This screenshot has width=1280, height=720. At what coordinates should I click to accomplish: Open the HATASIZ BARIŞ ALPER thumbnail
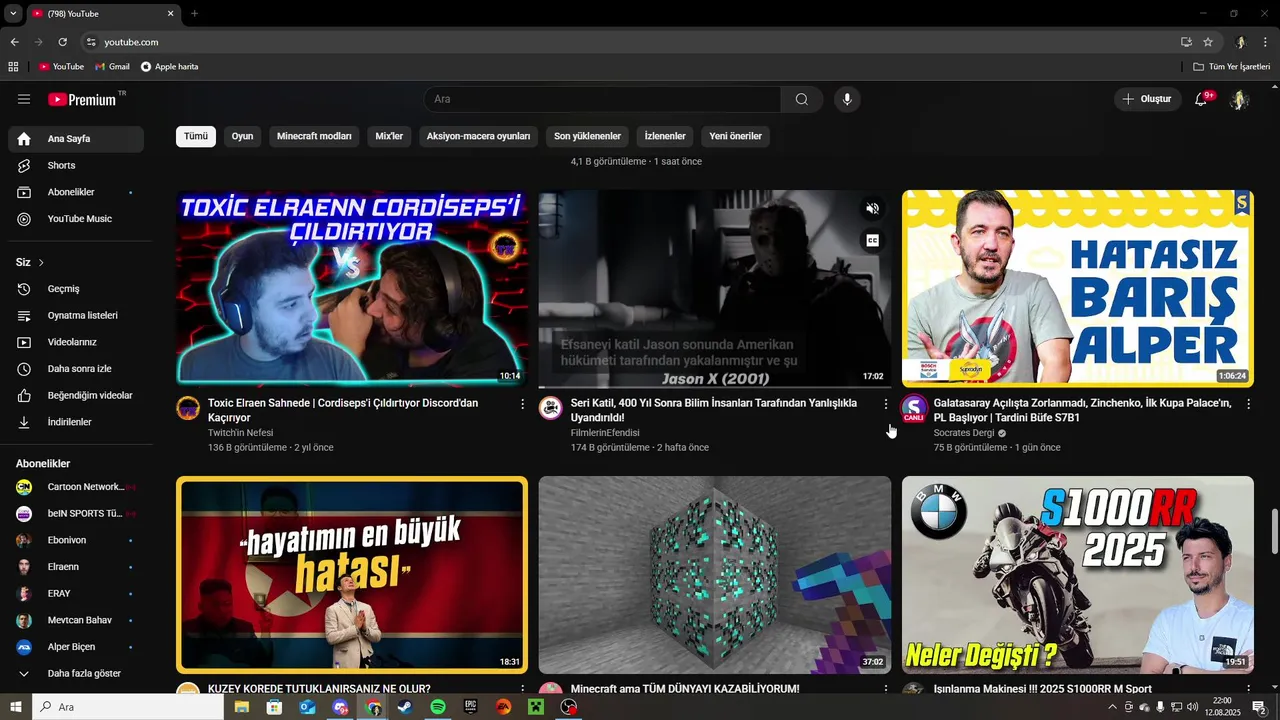click(1077, 289)
